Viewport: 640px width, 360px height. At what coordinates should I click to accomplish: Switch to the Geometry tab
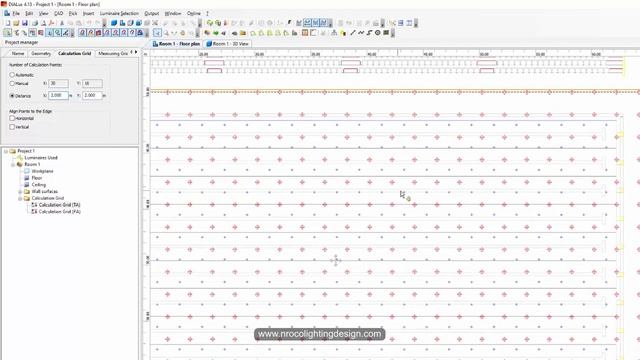click(41, 53)
